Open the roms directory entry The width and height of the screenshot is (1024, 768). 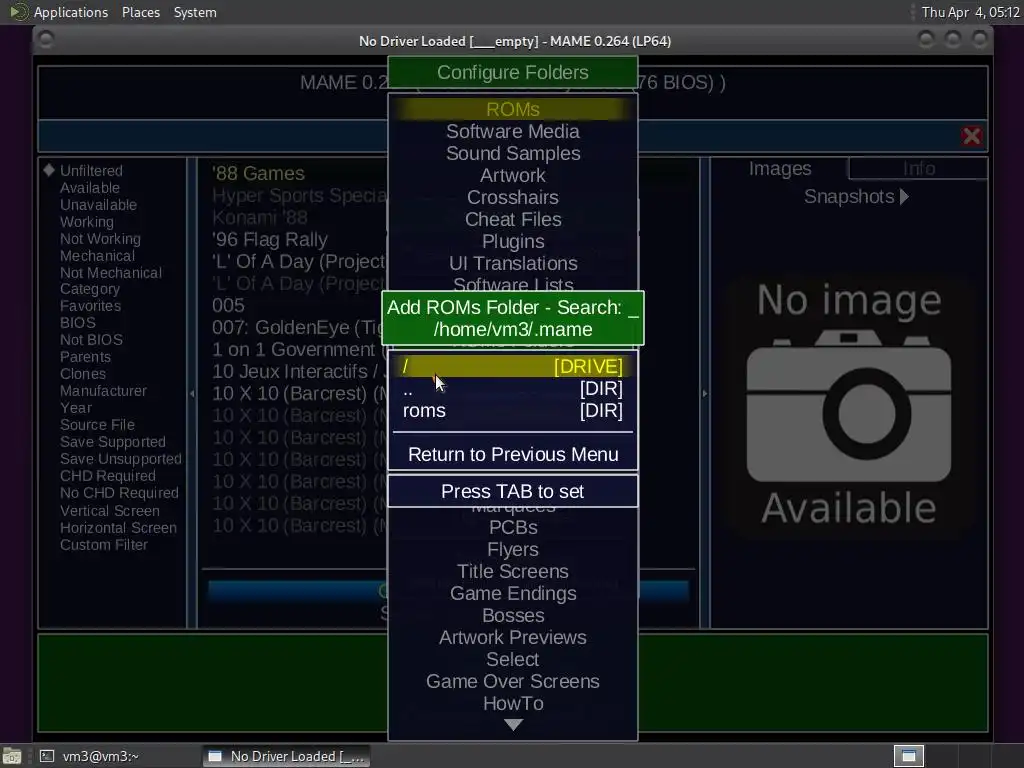pos(513,411)
